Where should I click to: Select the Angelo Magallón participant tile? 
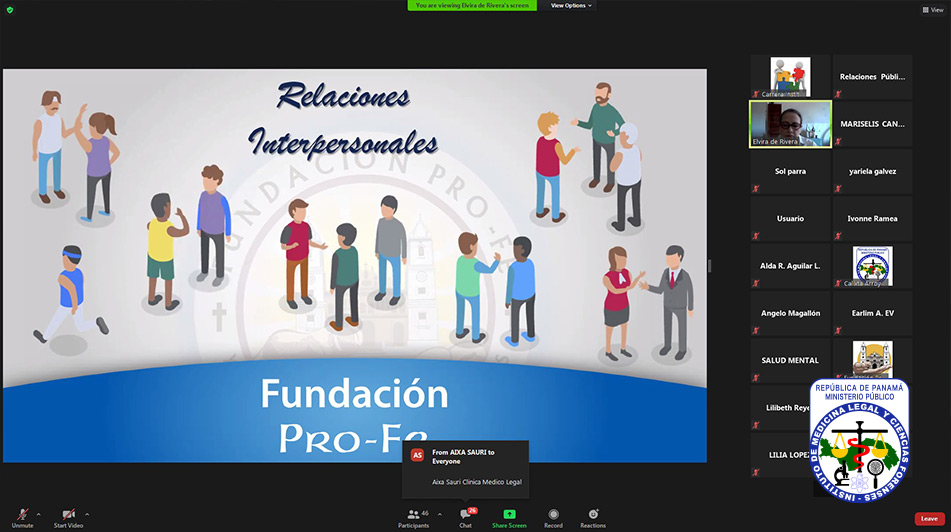click(x=790, y=313)
